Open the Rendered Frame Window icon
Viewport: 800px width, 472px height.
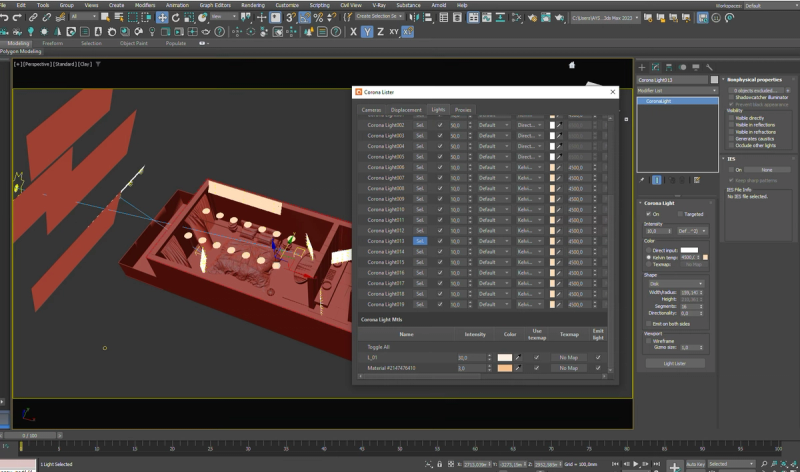click(x=545, y=18)
